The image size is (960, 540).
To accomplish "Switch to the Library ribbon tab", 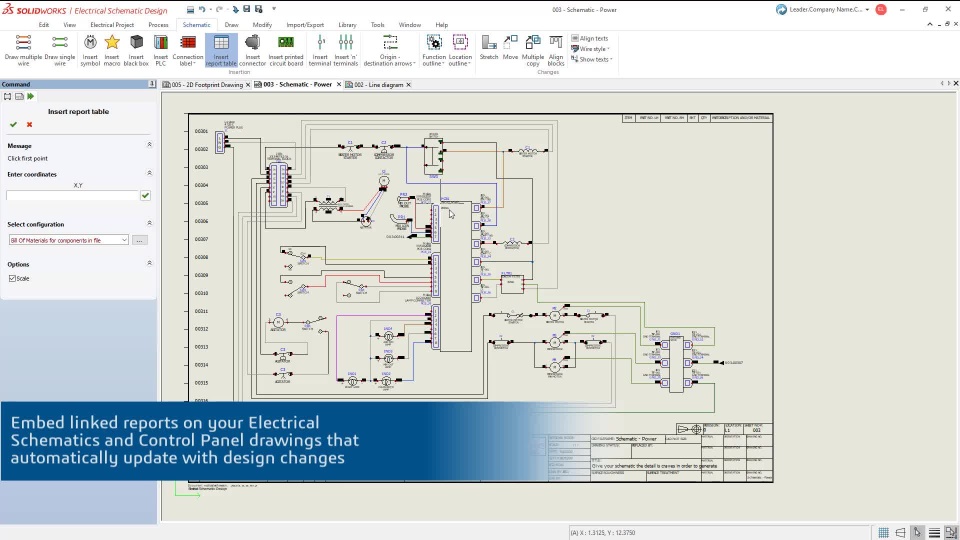I will coord(347,25).
